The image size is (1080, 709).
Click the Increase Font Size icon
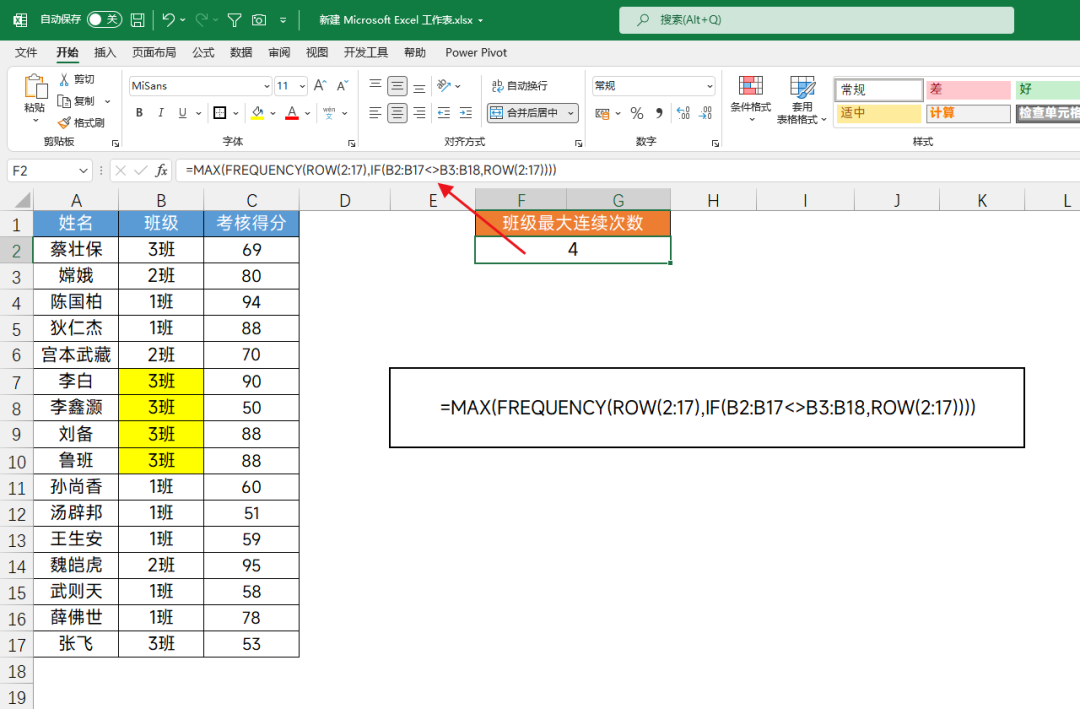pos(319,86)
